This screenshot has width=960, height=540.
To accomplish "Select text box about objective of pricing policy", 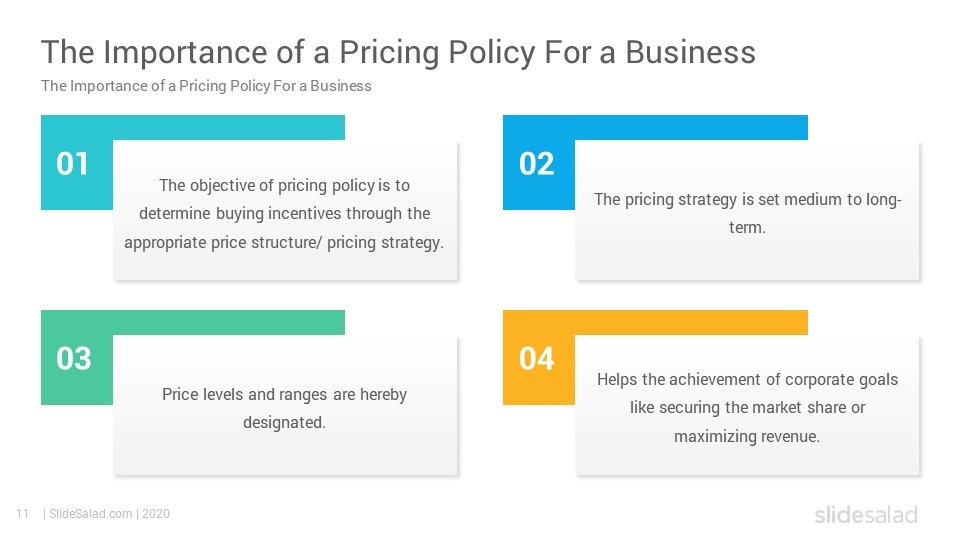I will [x=285, y=211].
